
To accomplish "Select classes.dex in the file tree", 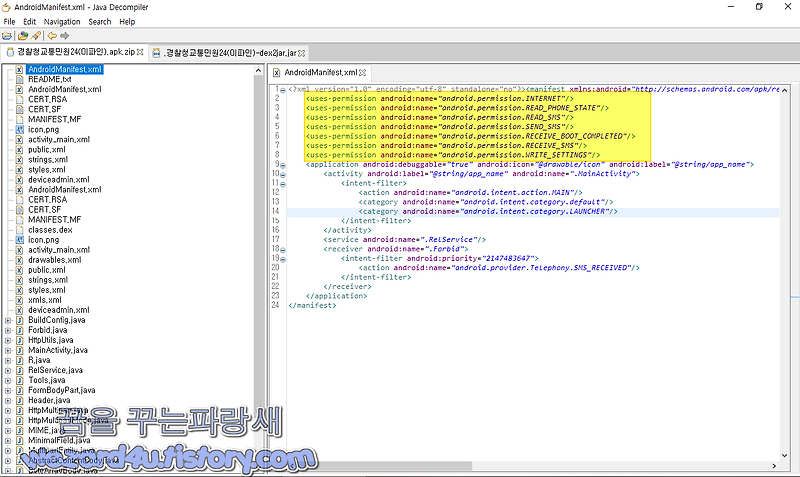I will point(50,230).
